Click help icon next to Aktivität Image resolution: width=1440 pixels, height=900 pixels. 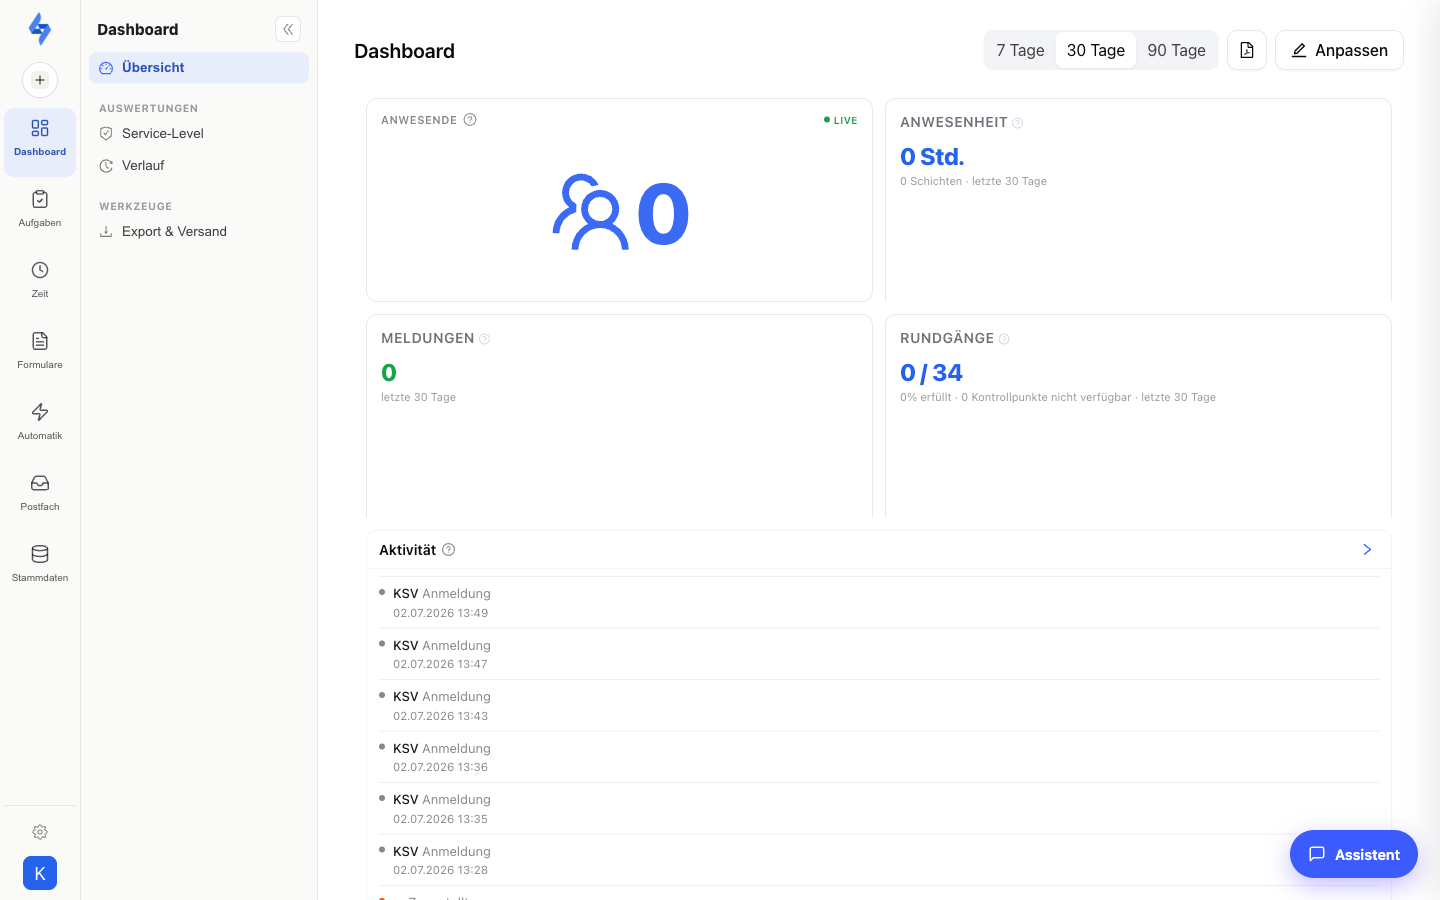tap(449, 549)
